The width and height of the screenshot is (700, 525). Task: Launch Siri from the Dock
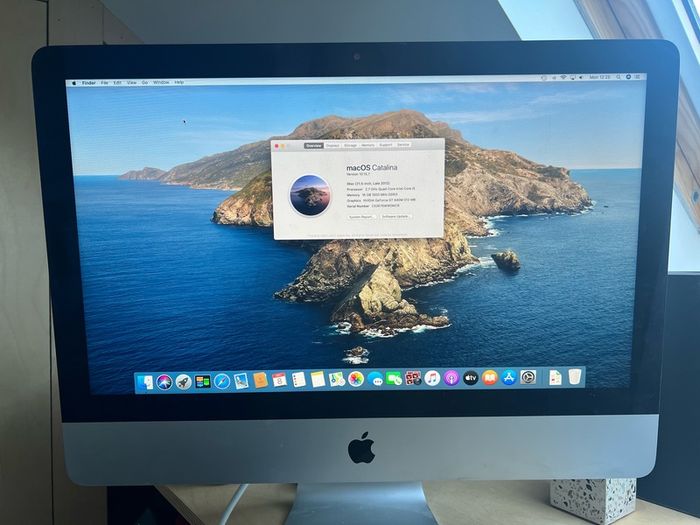pyautogui.click(x=164, y=382)
